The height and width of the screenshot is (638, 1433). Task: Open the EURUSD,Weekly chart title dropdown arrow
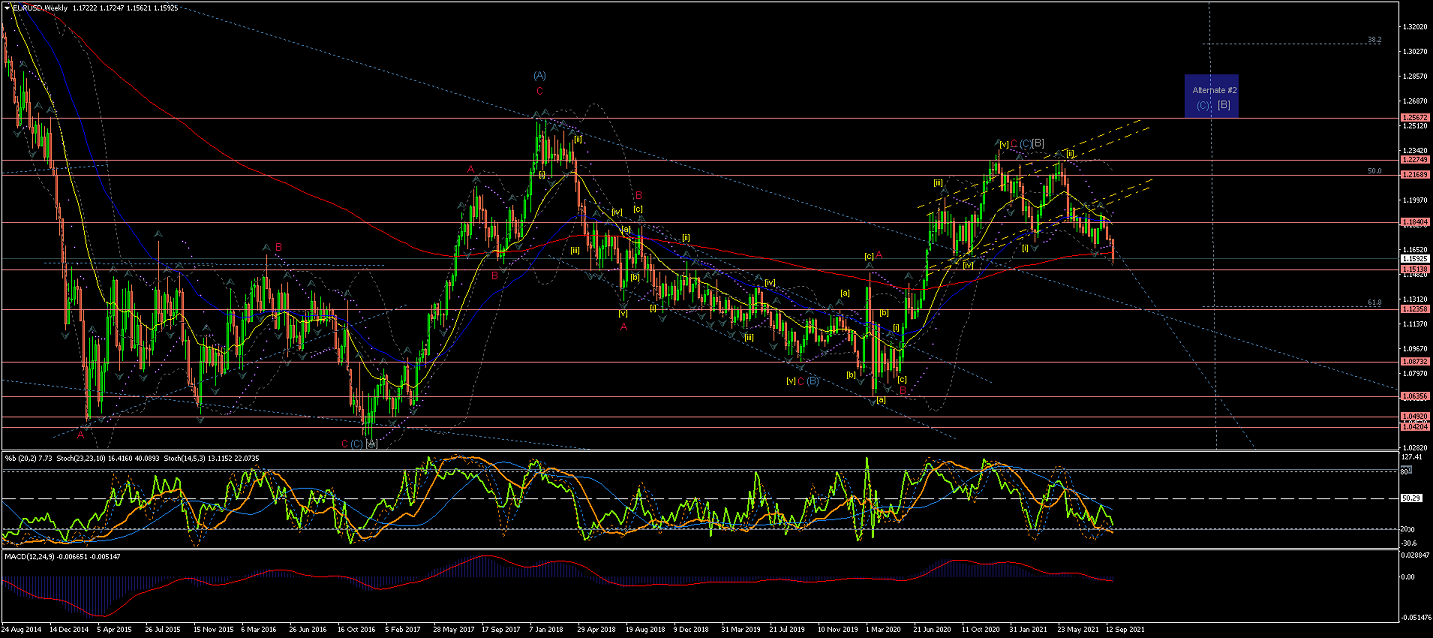6,7
